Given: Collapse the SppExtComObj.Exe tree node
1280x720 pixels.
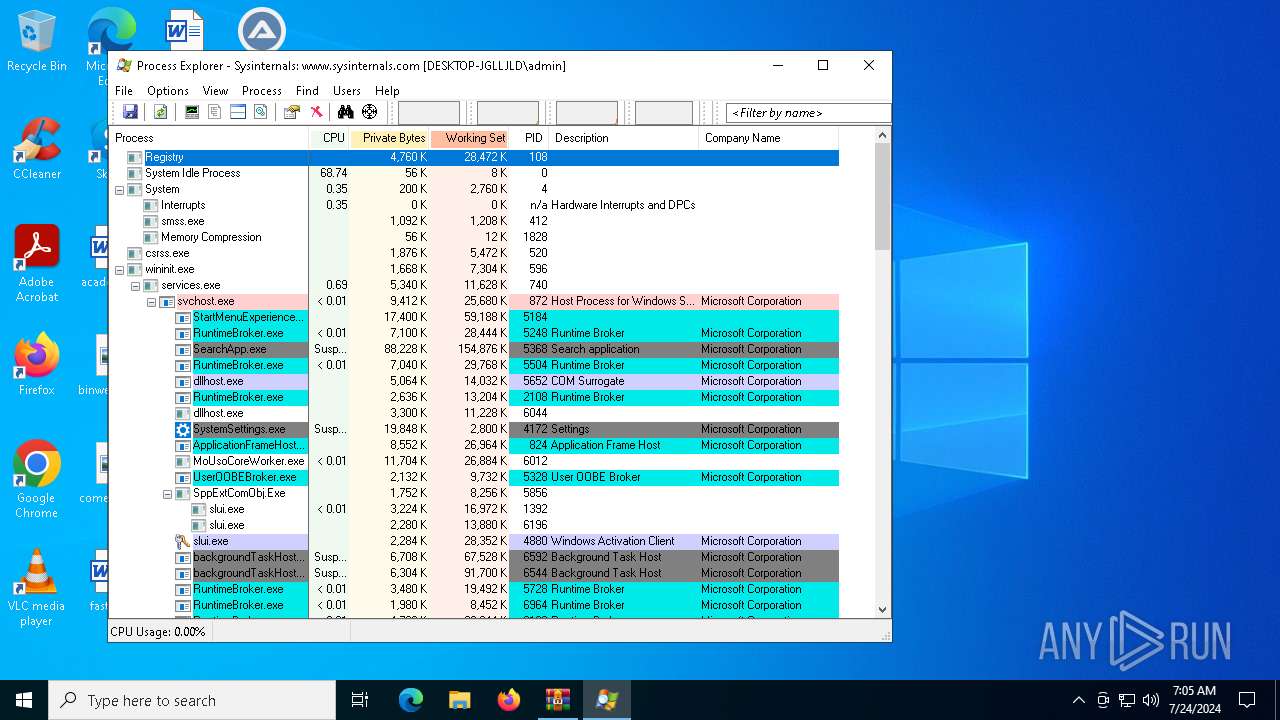Looking at the screenshot, I should coord(168,493).
